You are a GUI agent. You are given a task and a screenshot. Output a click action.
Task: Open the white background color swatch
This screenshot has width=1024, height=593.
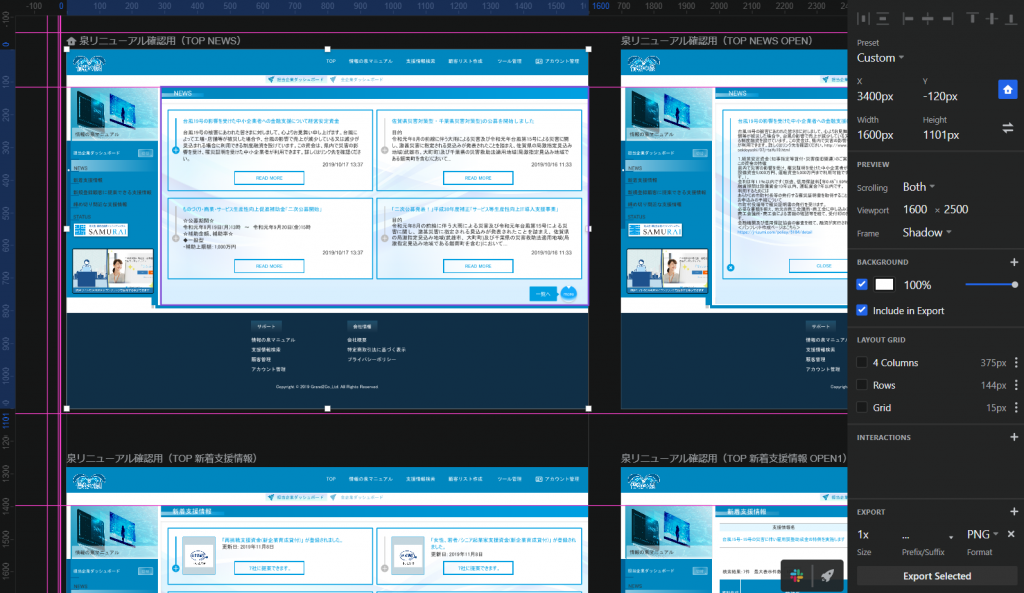click(884, 285)
